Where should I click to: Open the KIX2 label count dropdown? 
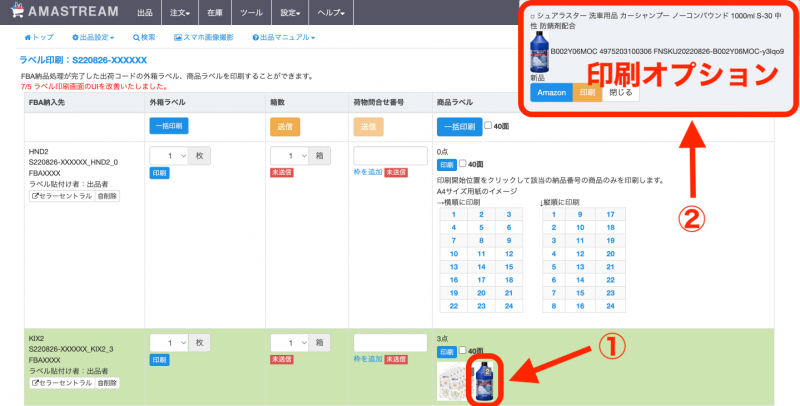point(169,343)
